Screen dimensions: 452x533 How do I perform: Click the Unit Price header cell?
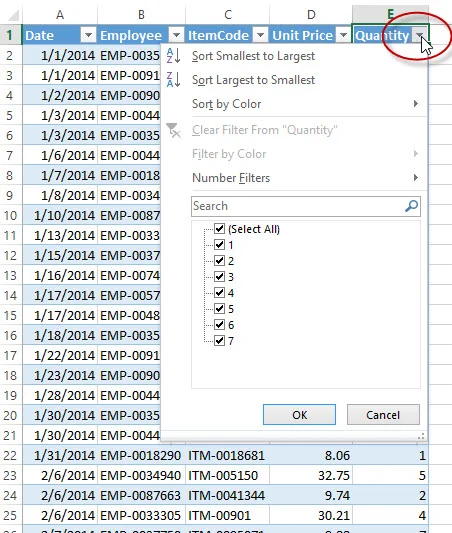[x=311, y=35]
